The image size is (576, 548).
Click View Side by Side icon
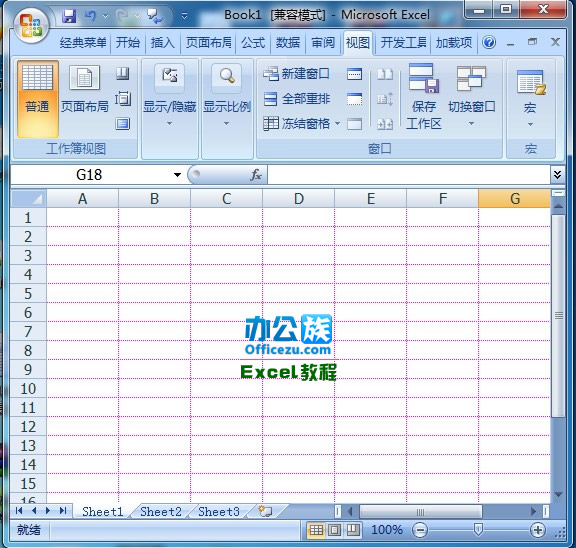[x=385, y=74]
